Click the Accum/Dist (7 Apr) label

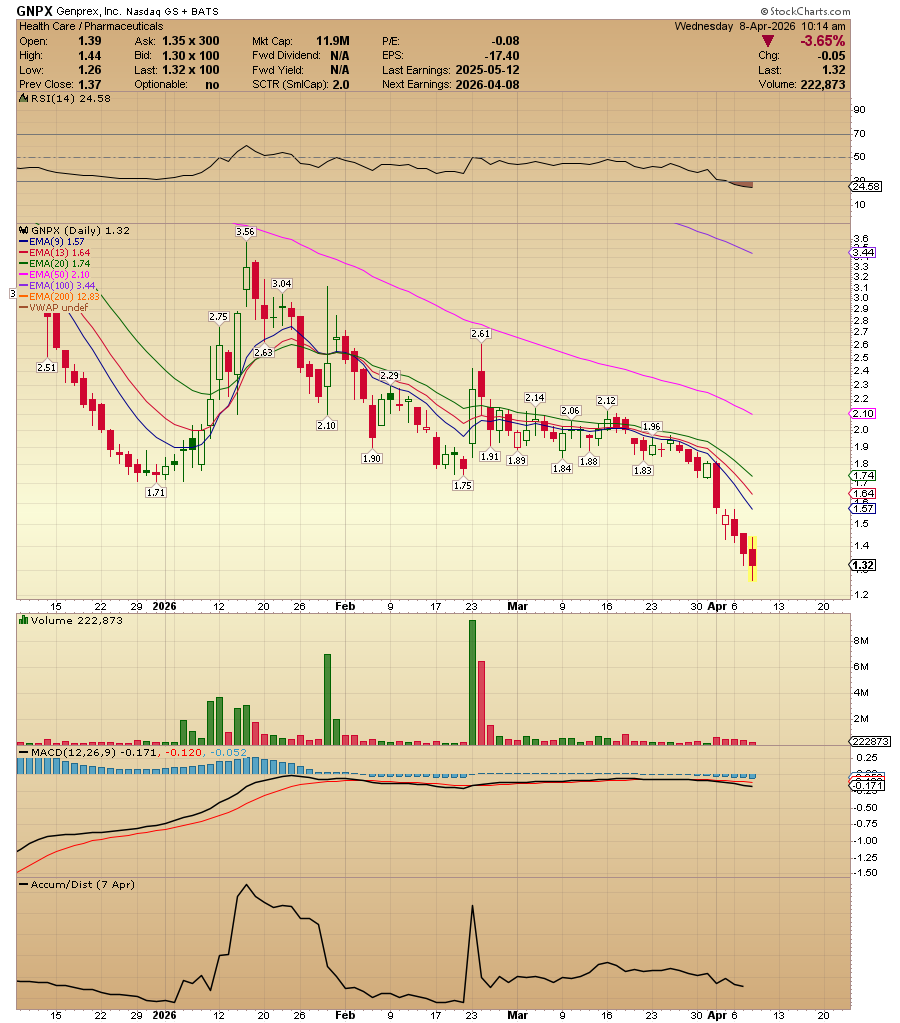(x=82, y=885)
